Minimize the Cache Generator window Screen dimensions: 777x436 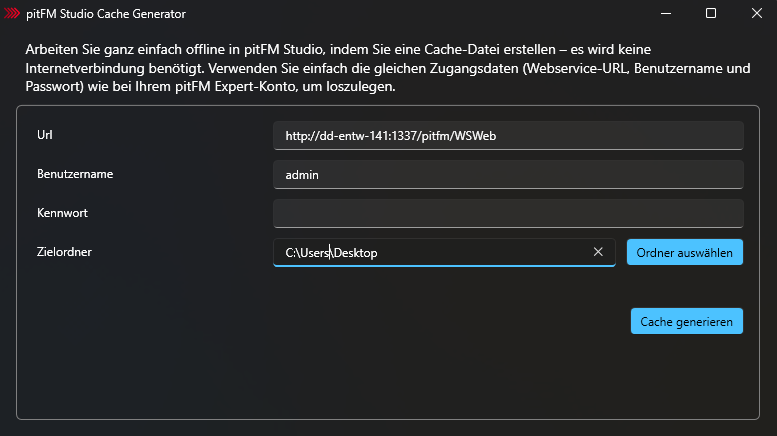(x=666, y=13)
